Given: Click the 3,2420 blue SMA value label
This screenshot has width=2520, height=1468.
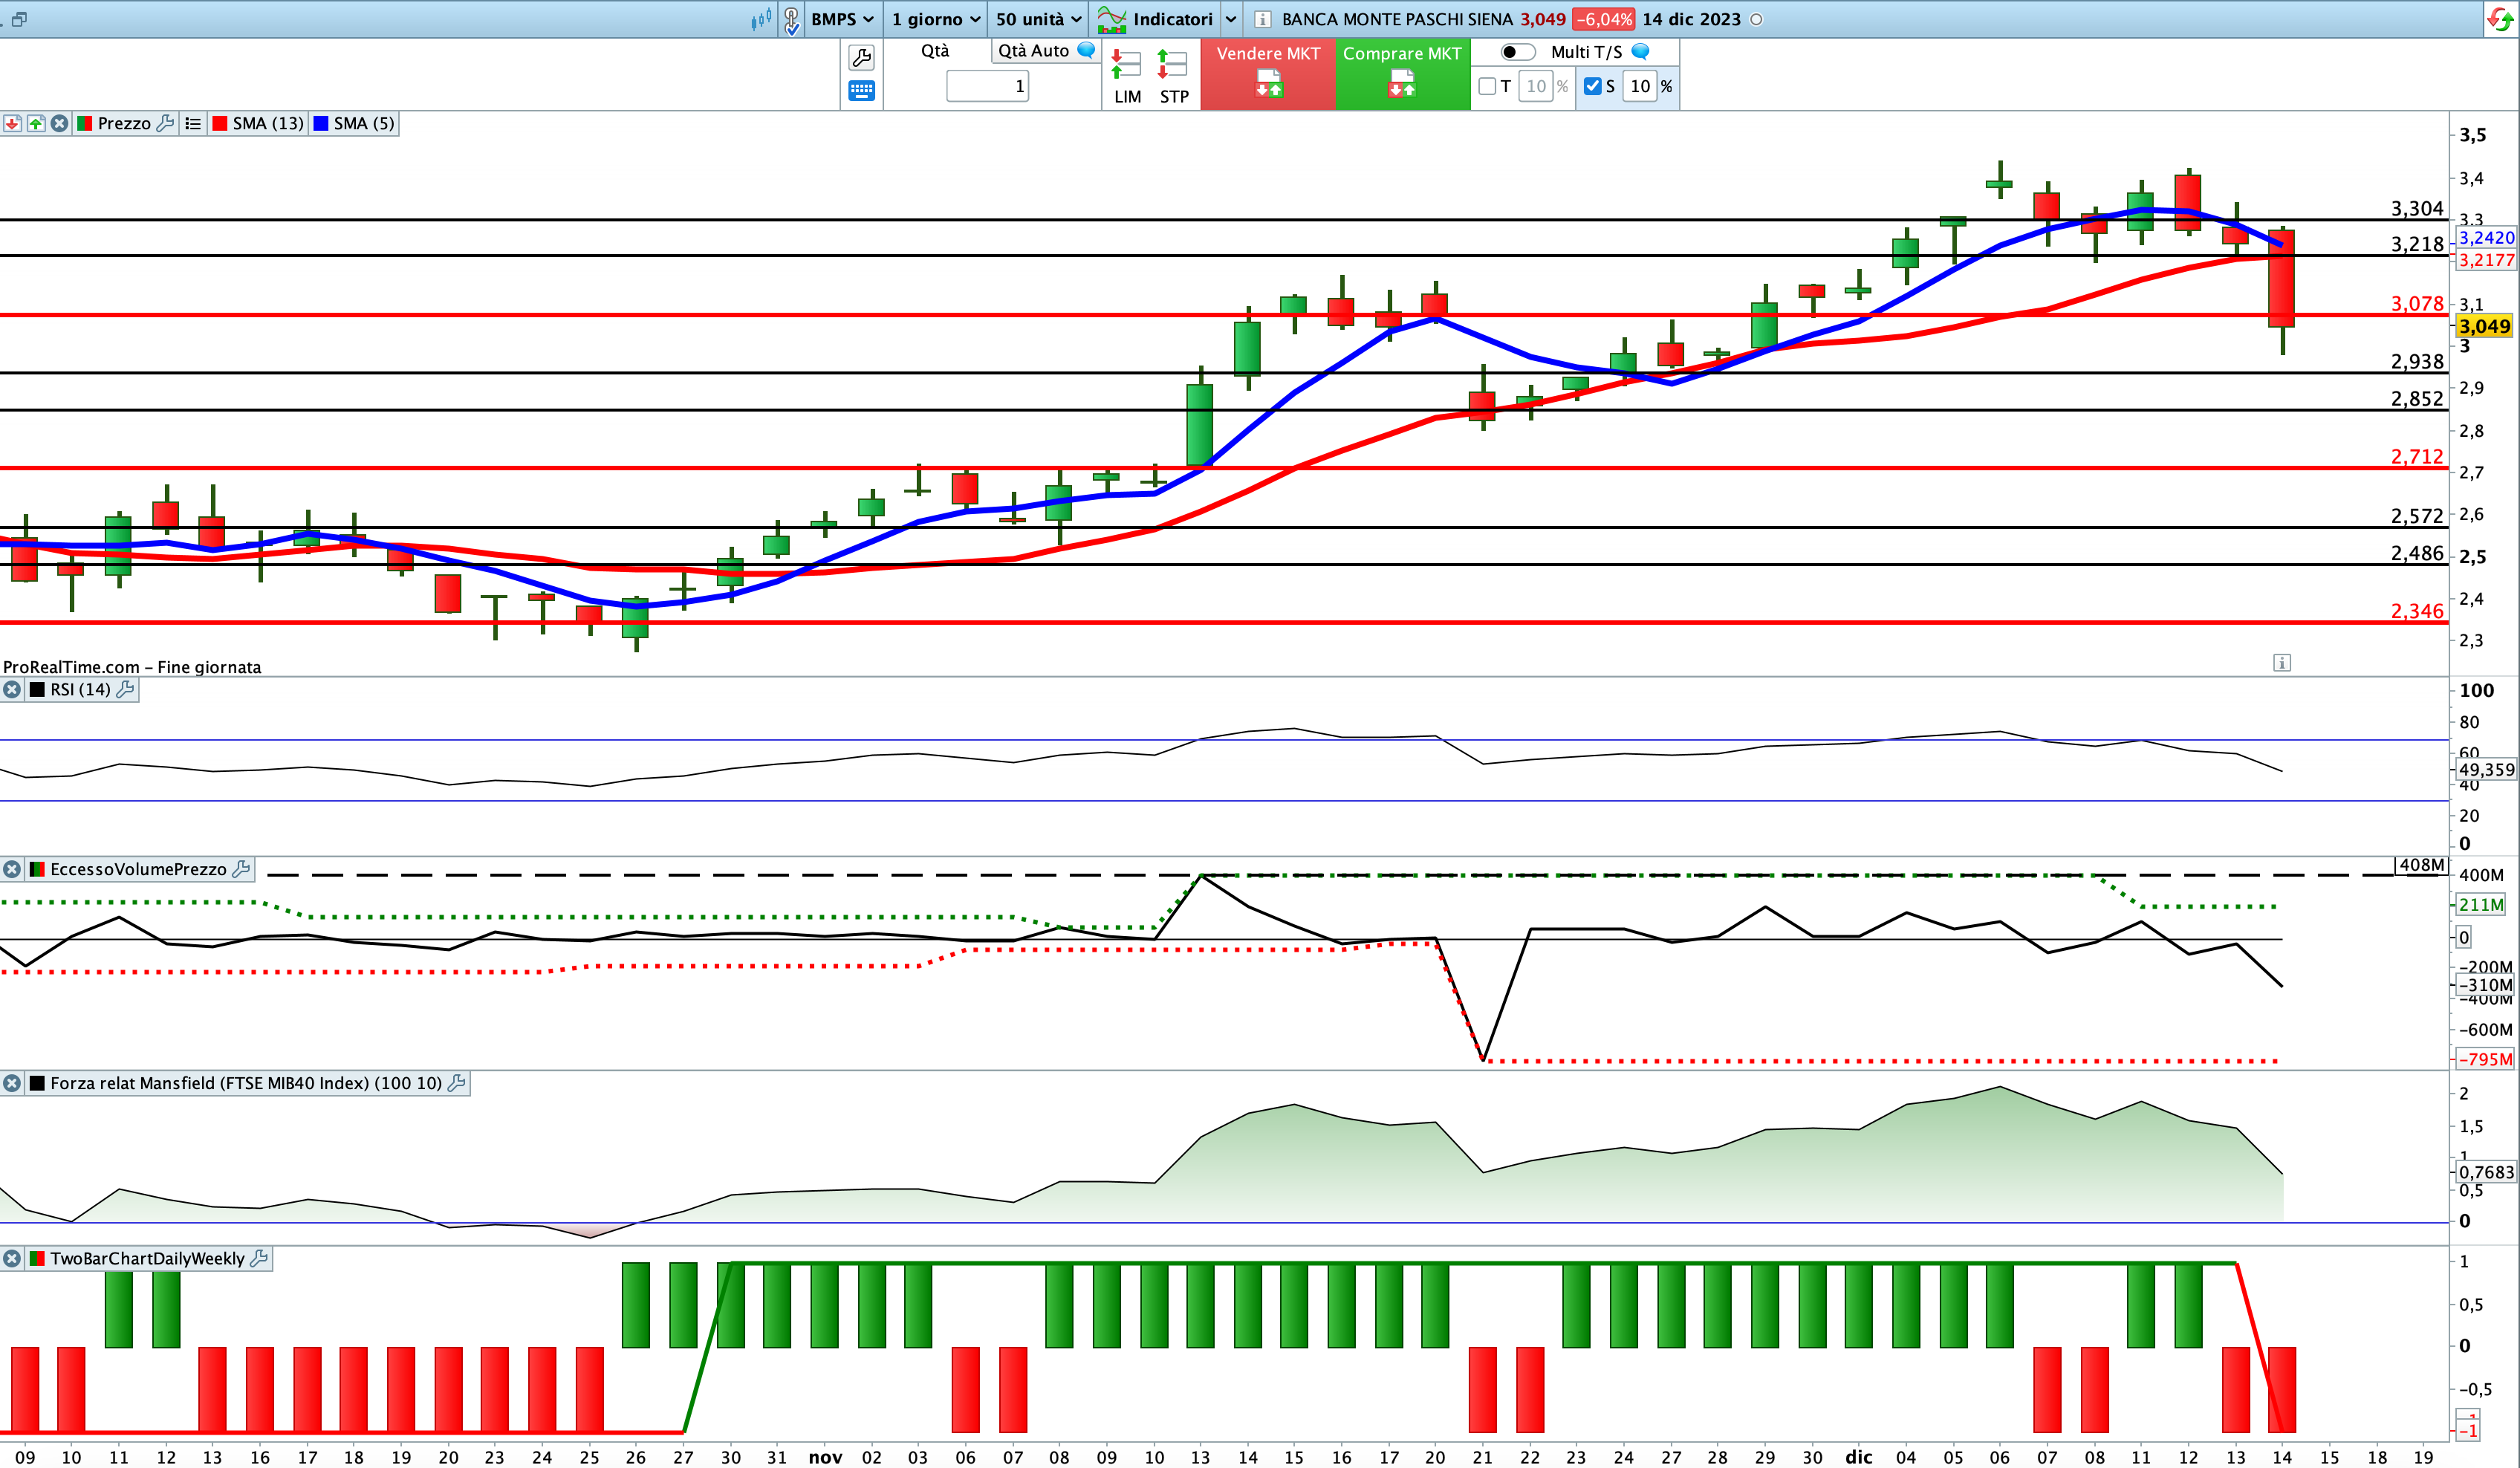Looking at the screenshot, I should coord(2486,238).
